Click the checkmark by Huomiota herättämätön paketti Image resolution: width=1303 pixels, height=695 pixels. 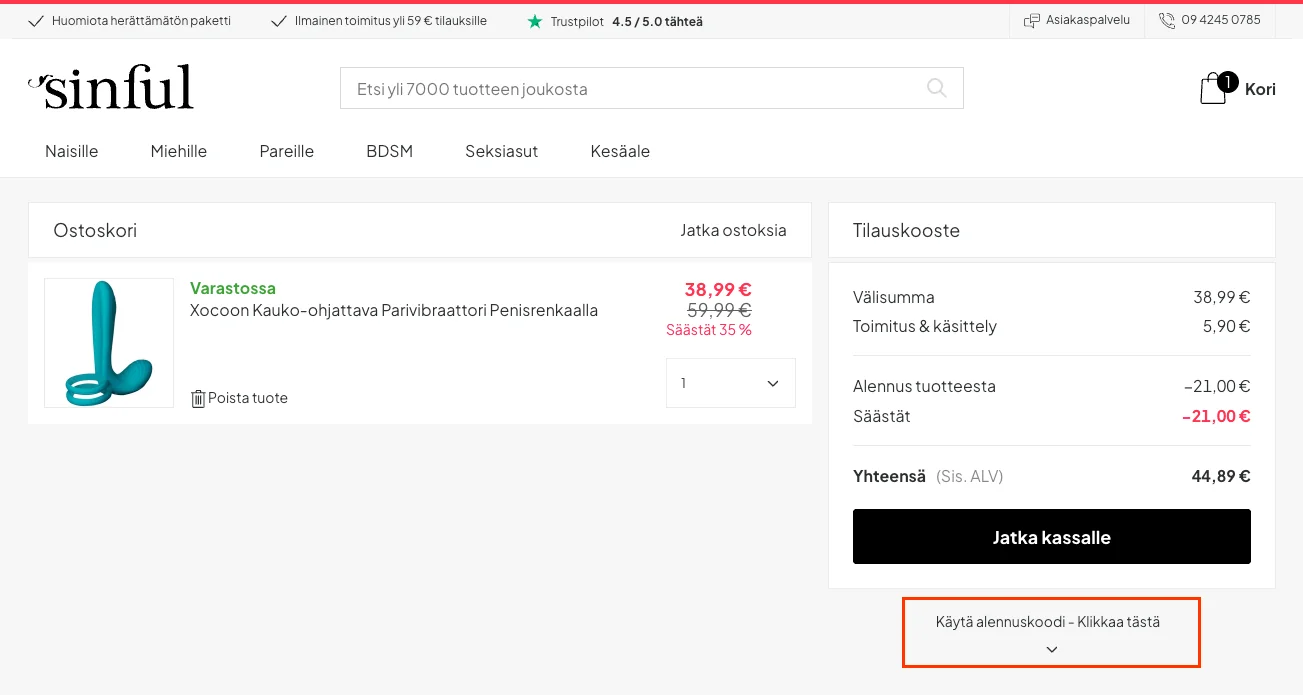tap(36, 21)
